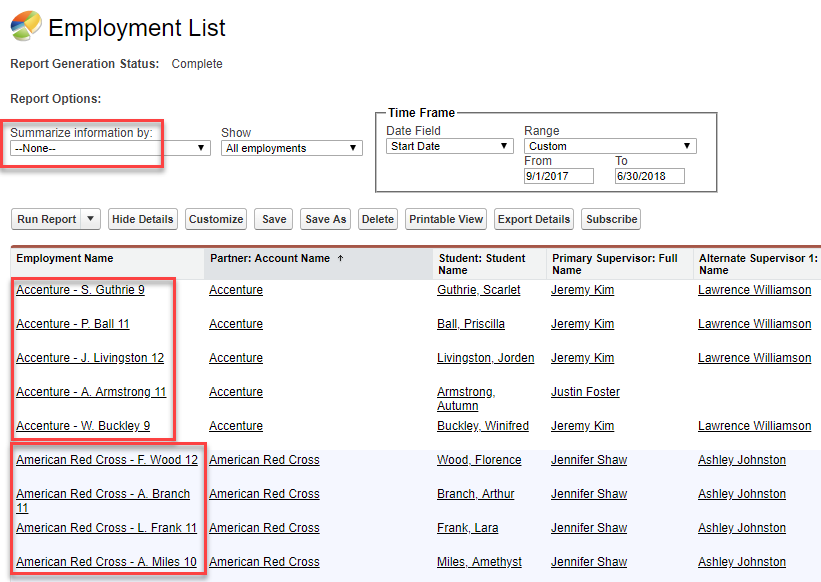This screenshot has width=821, height=582.
Task: Open Lawrence Williamson in Guthrie row
Action: tap(755, 289)
